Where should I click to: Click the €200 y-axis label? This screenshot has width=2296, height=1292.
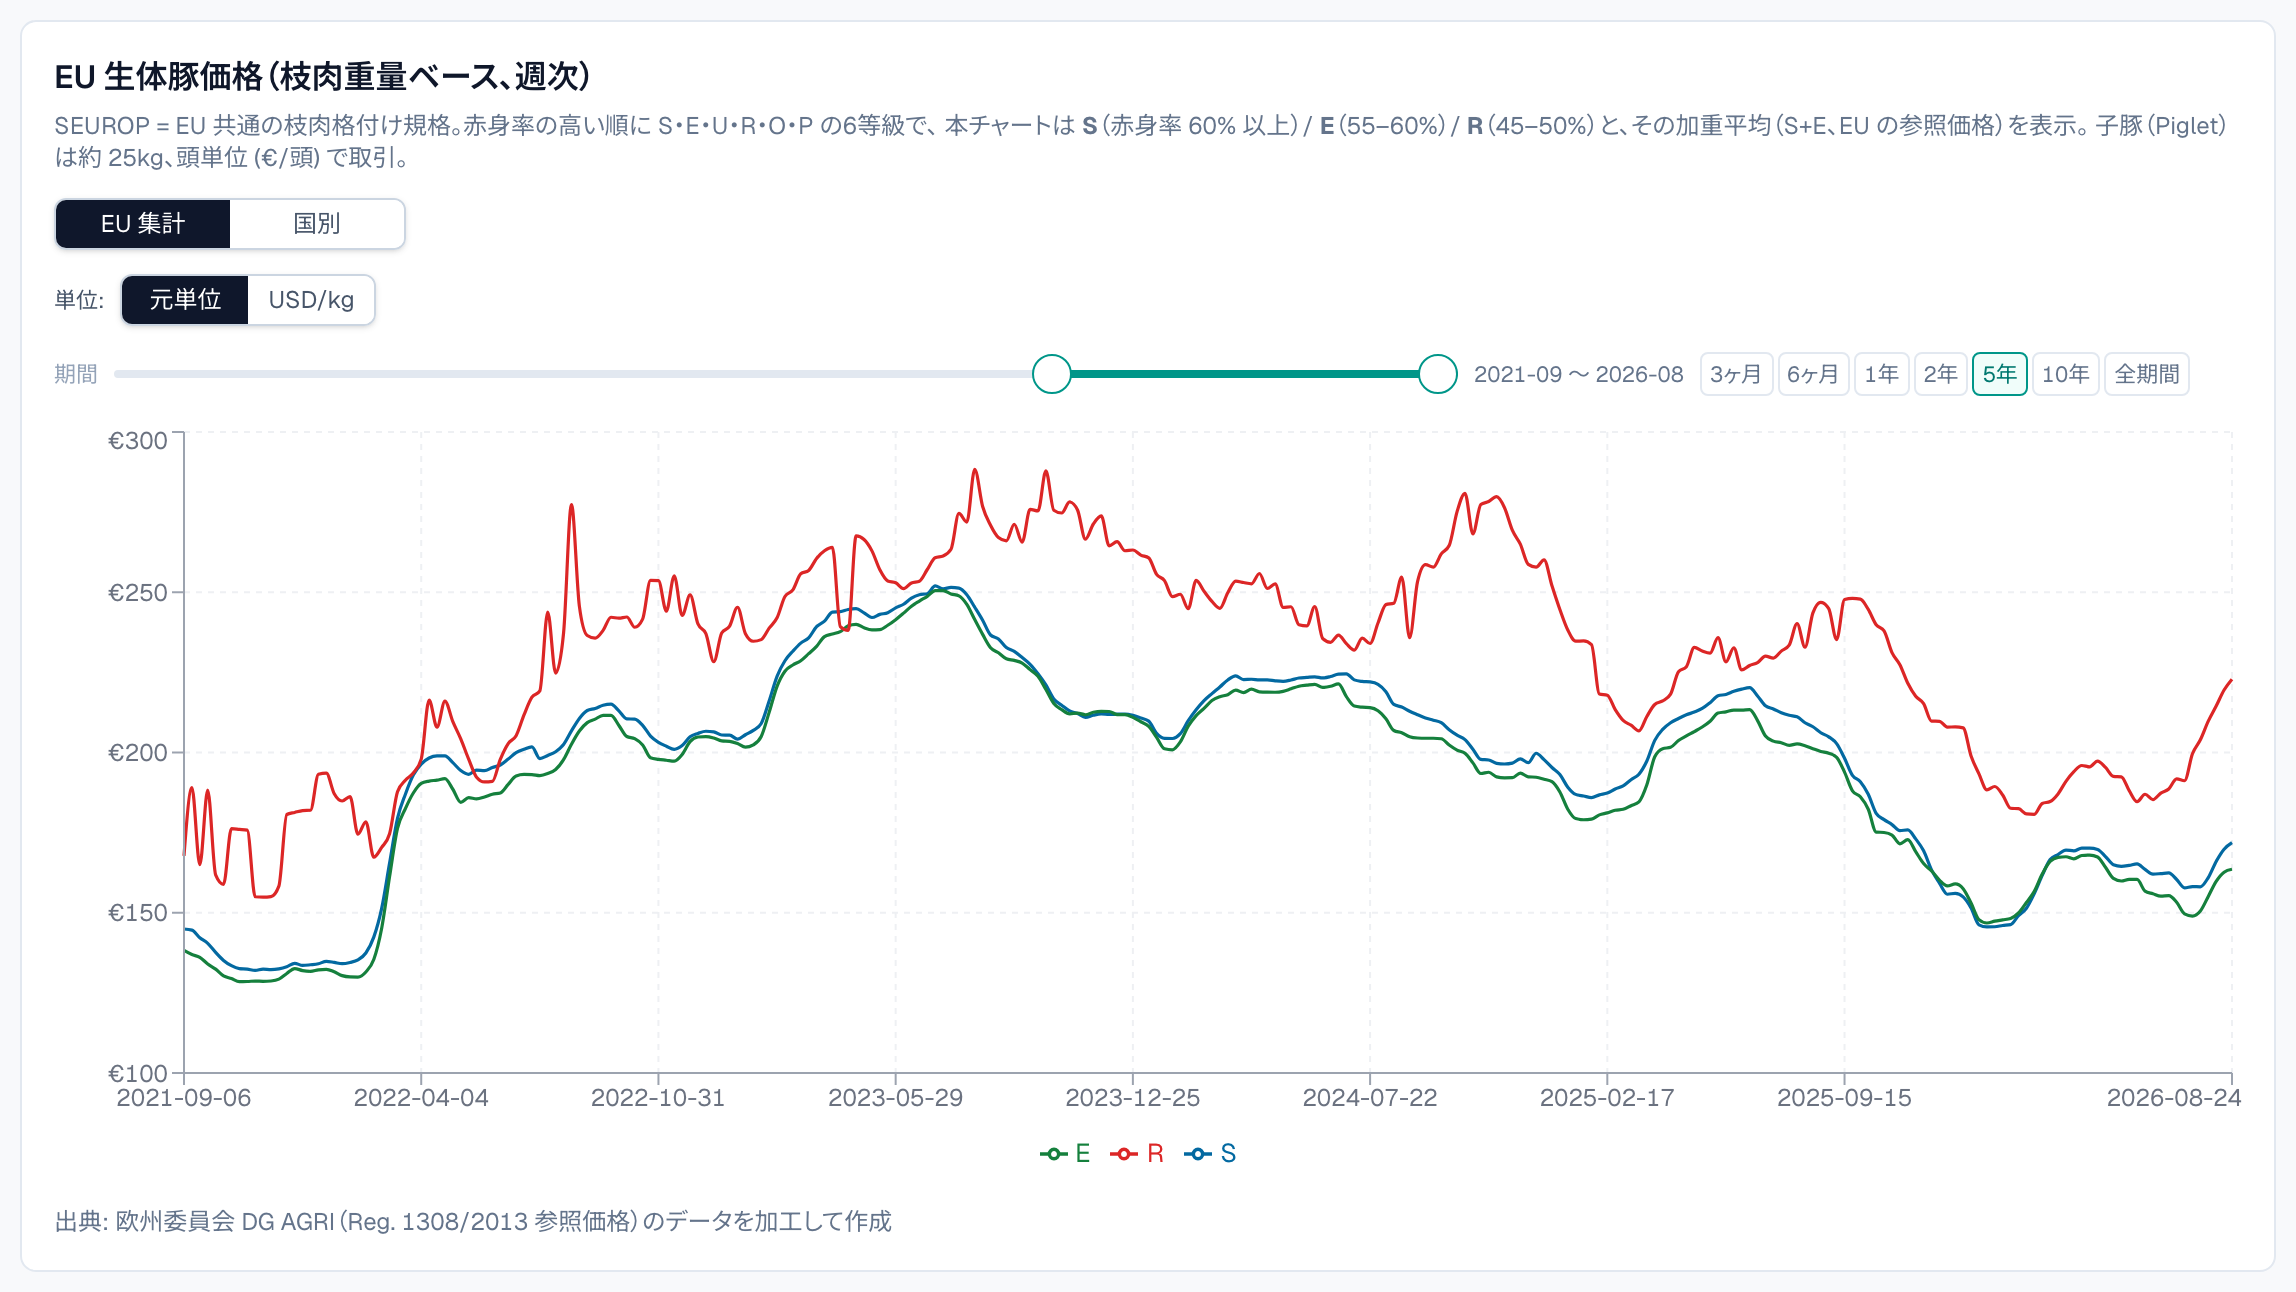(x=138, y=753)
